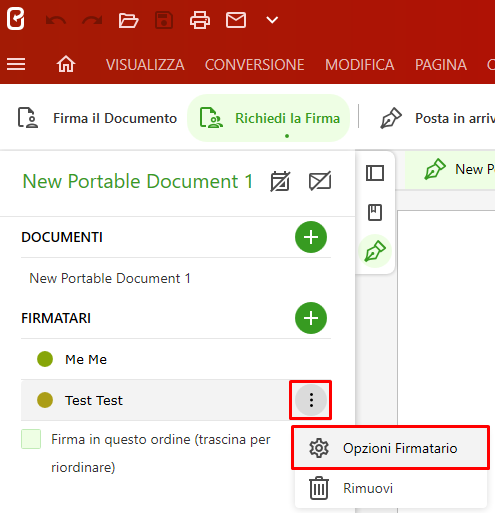The image size is (495, 513).
Task: Open three-dot menu for Test Test
Action: click(x=311, y=400)
